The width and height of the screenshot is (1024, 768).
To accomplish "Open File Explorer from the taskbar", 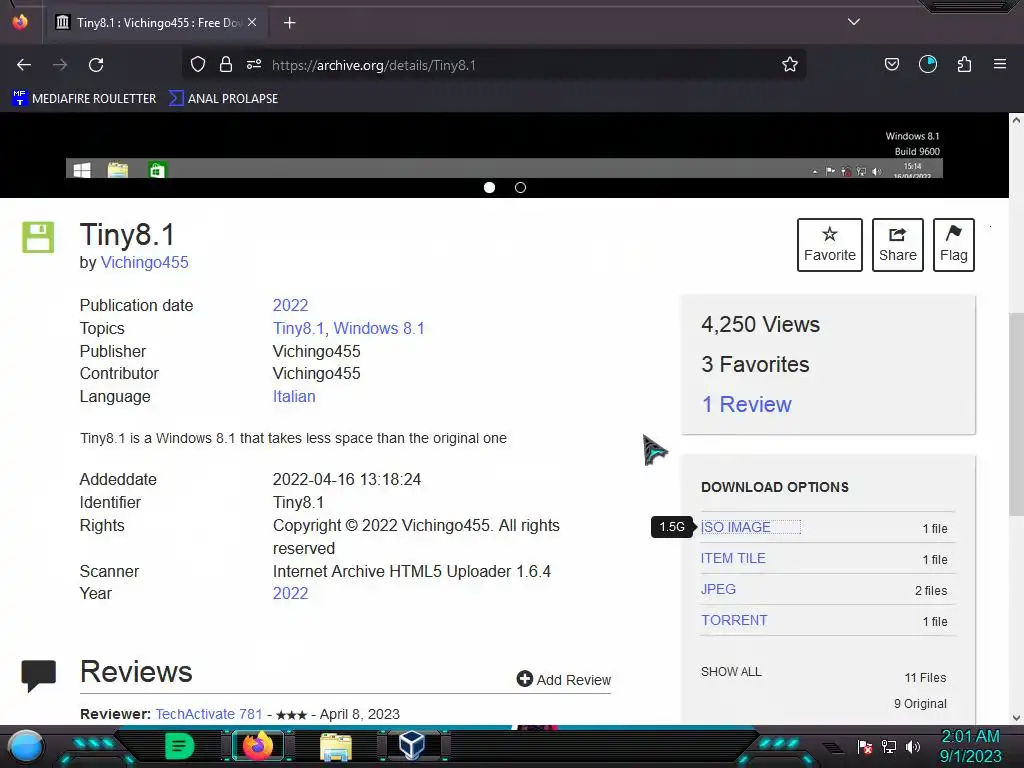I will [x=336, y=747].
